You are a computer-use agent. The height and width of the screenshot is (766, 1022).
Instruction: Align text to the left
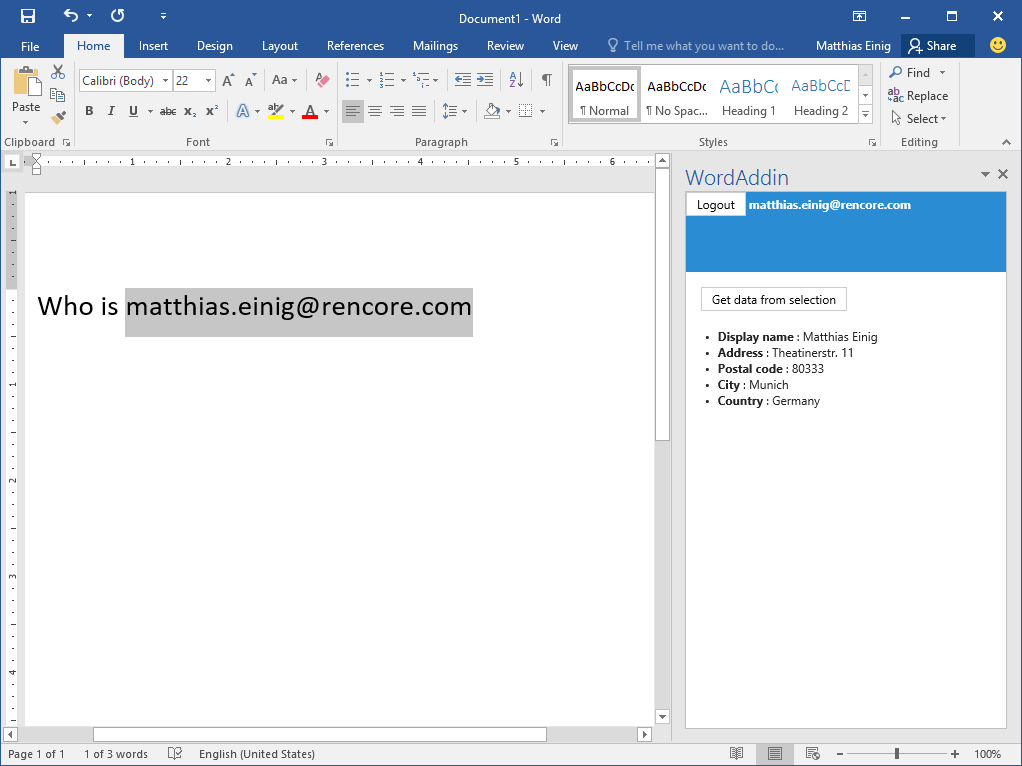[x=353, y=111]
